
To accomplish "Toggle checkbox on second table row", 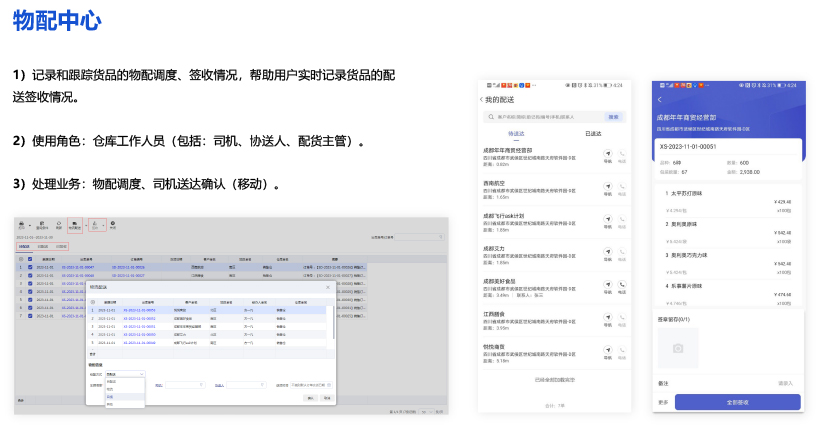I will coord(28,276).
